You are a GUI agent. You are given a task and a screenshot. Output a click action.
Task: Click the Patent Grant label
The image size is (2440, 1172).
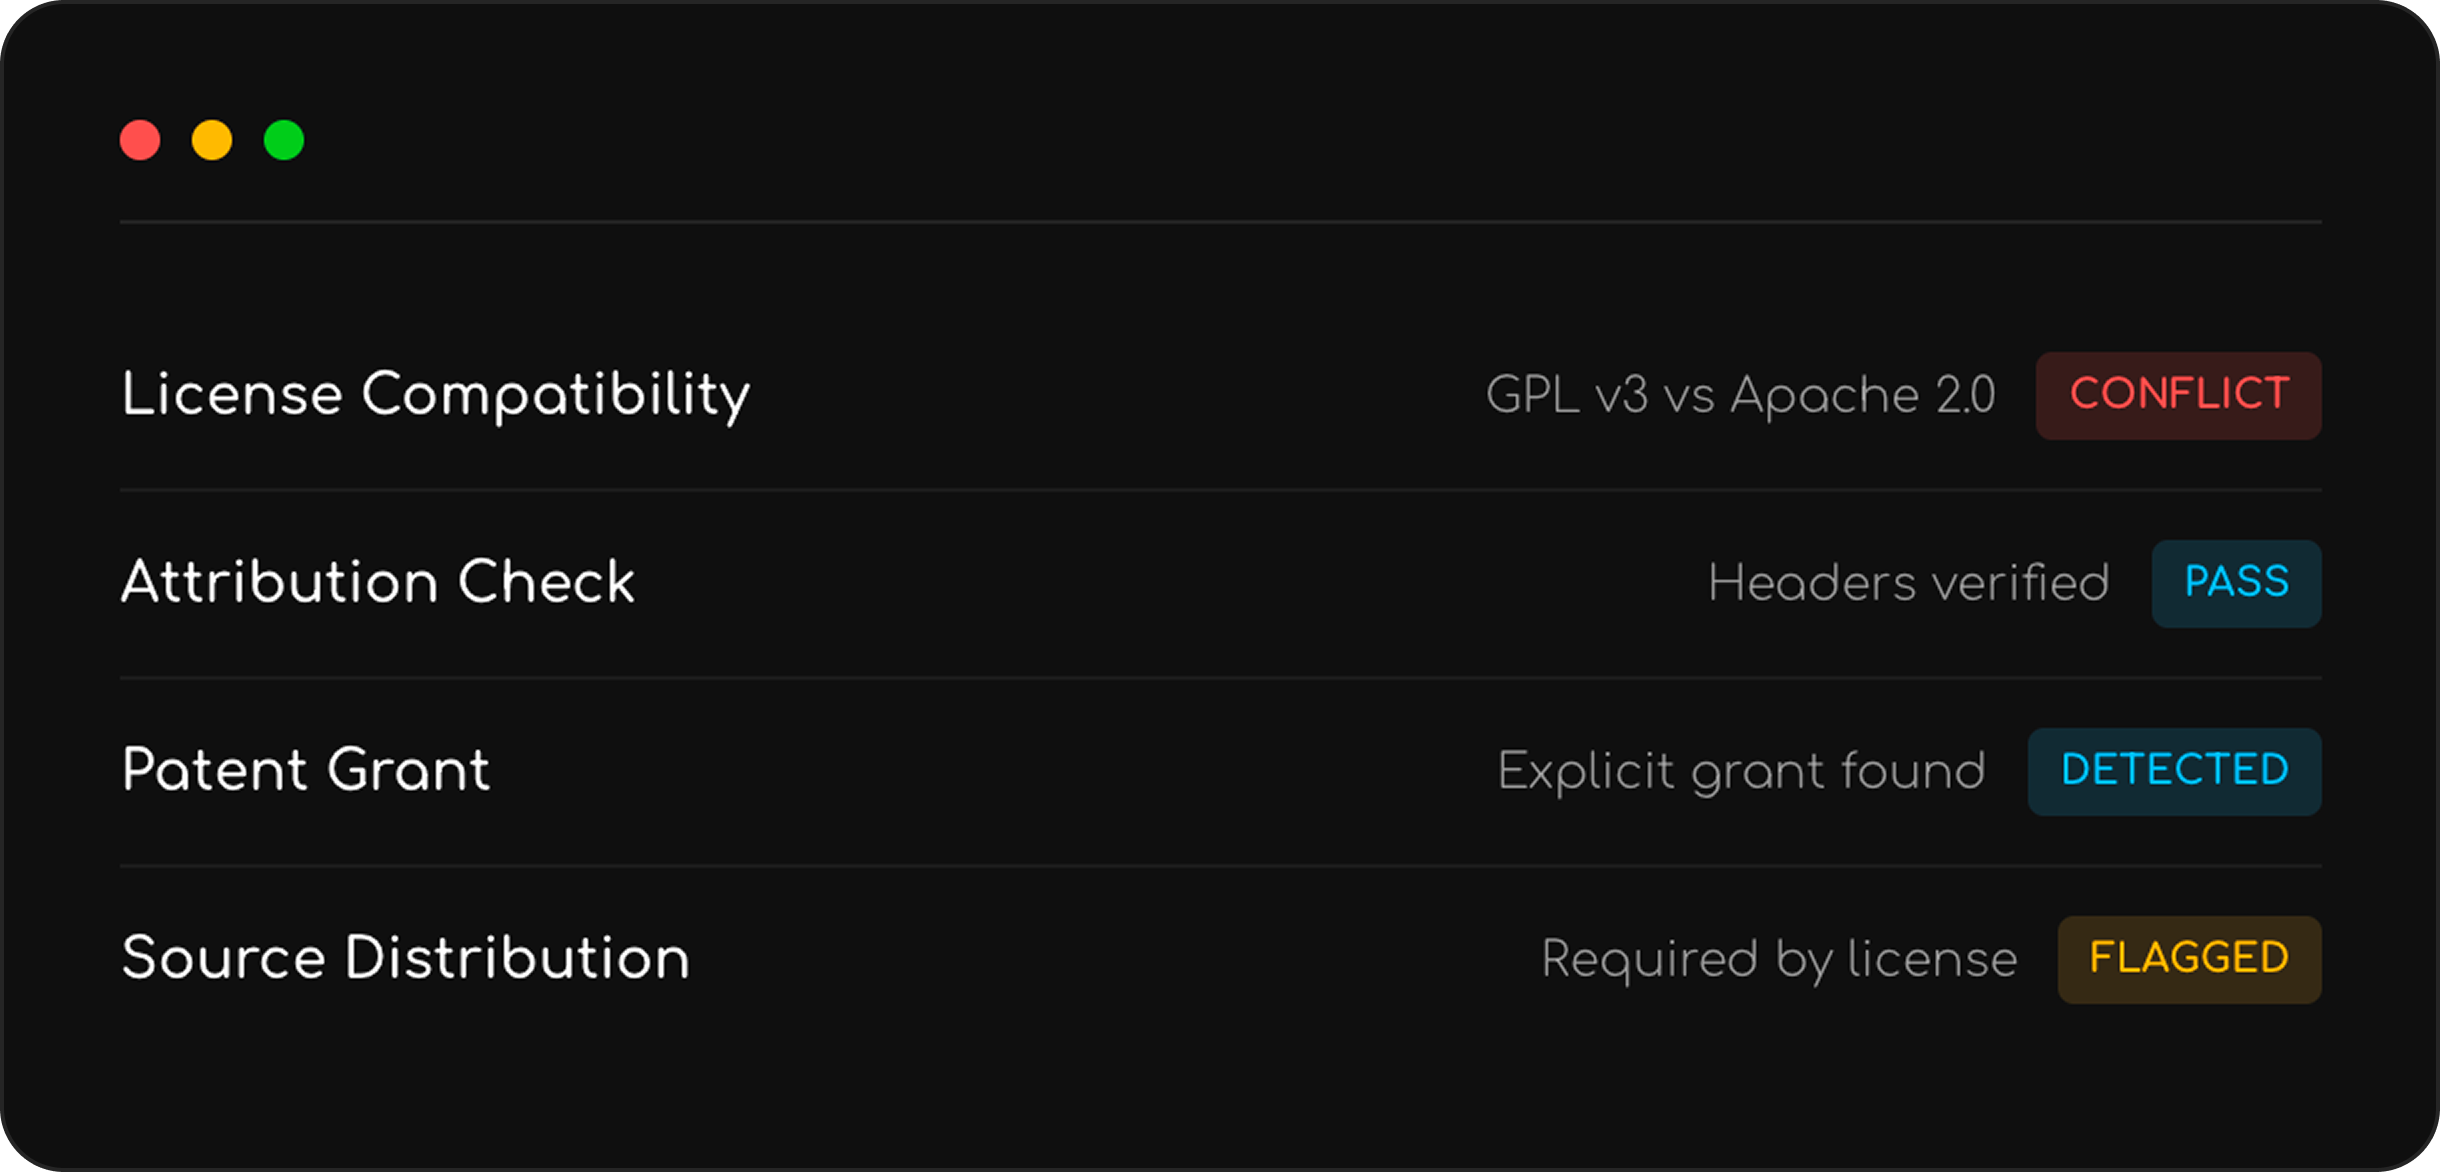(306, 771)
